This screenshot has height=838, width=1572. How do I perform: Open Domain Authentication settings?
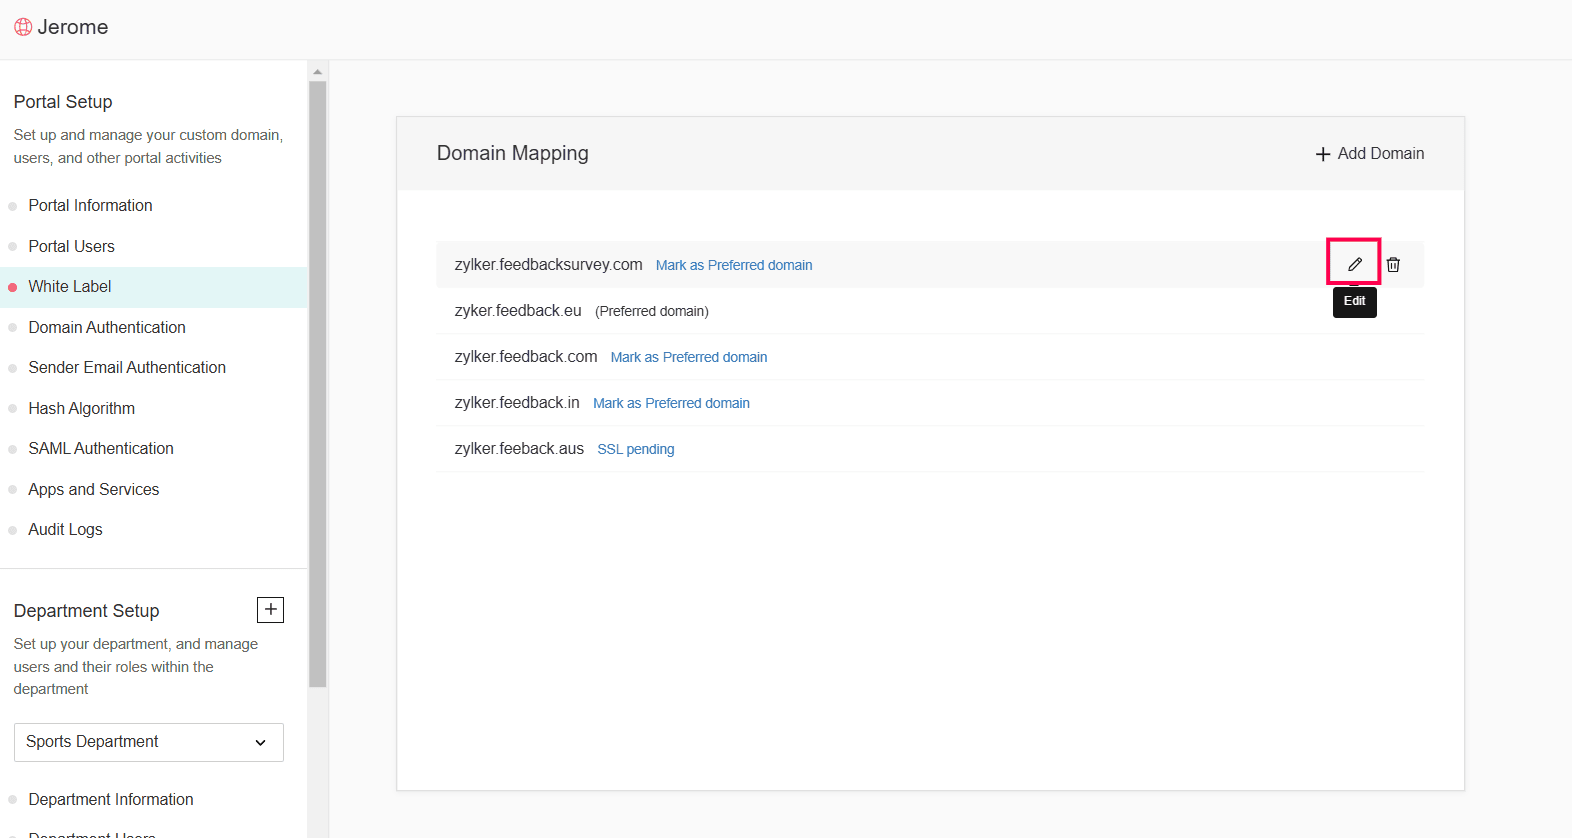107,327
